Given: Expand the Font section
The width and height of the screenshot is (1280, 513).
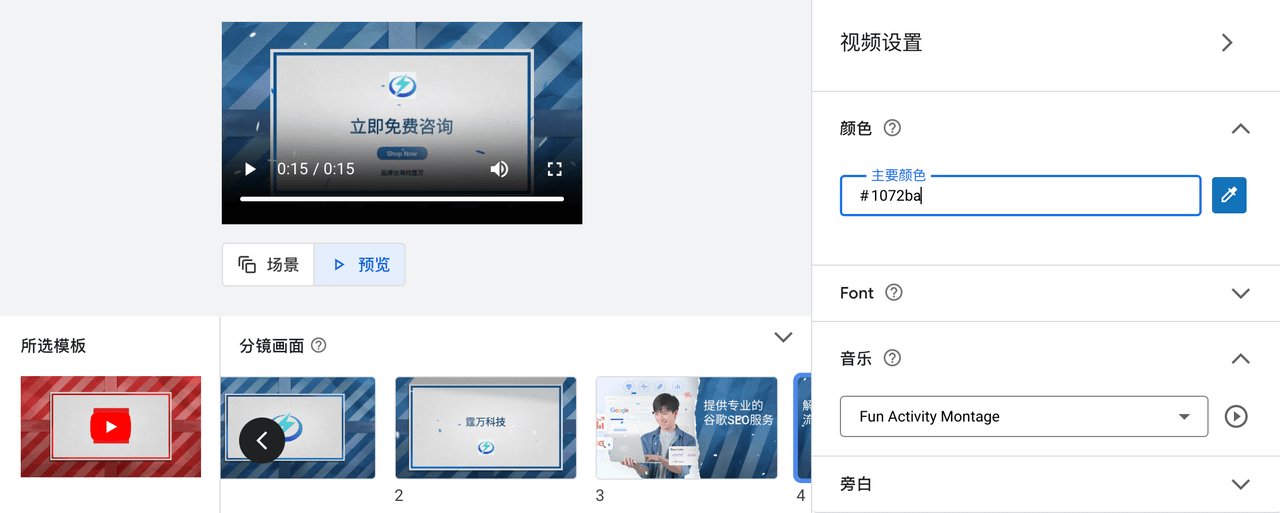Looking at the screenshot, I should point(1240,293).
